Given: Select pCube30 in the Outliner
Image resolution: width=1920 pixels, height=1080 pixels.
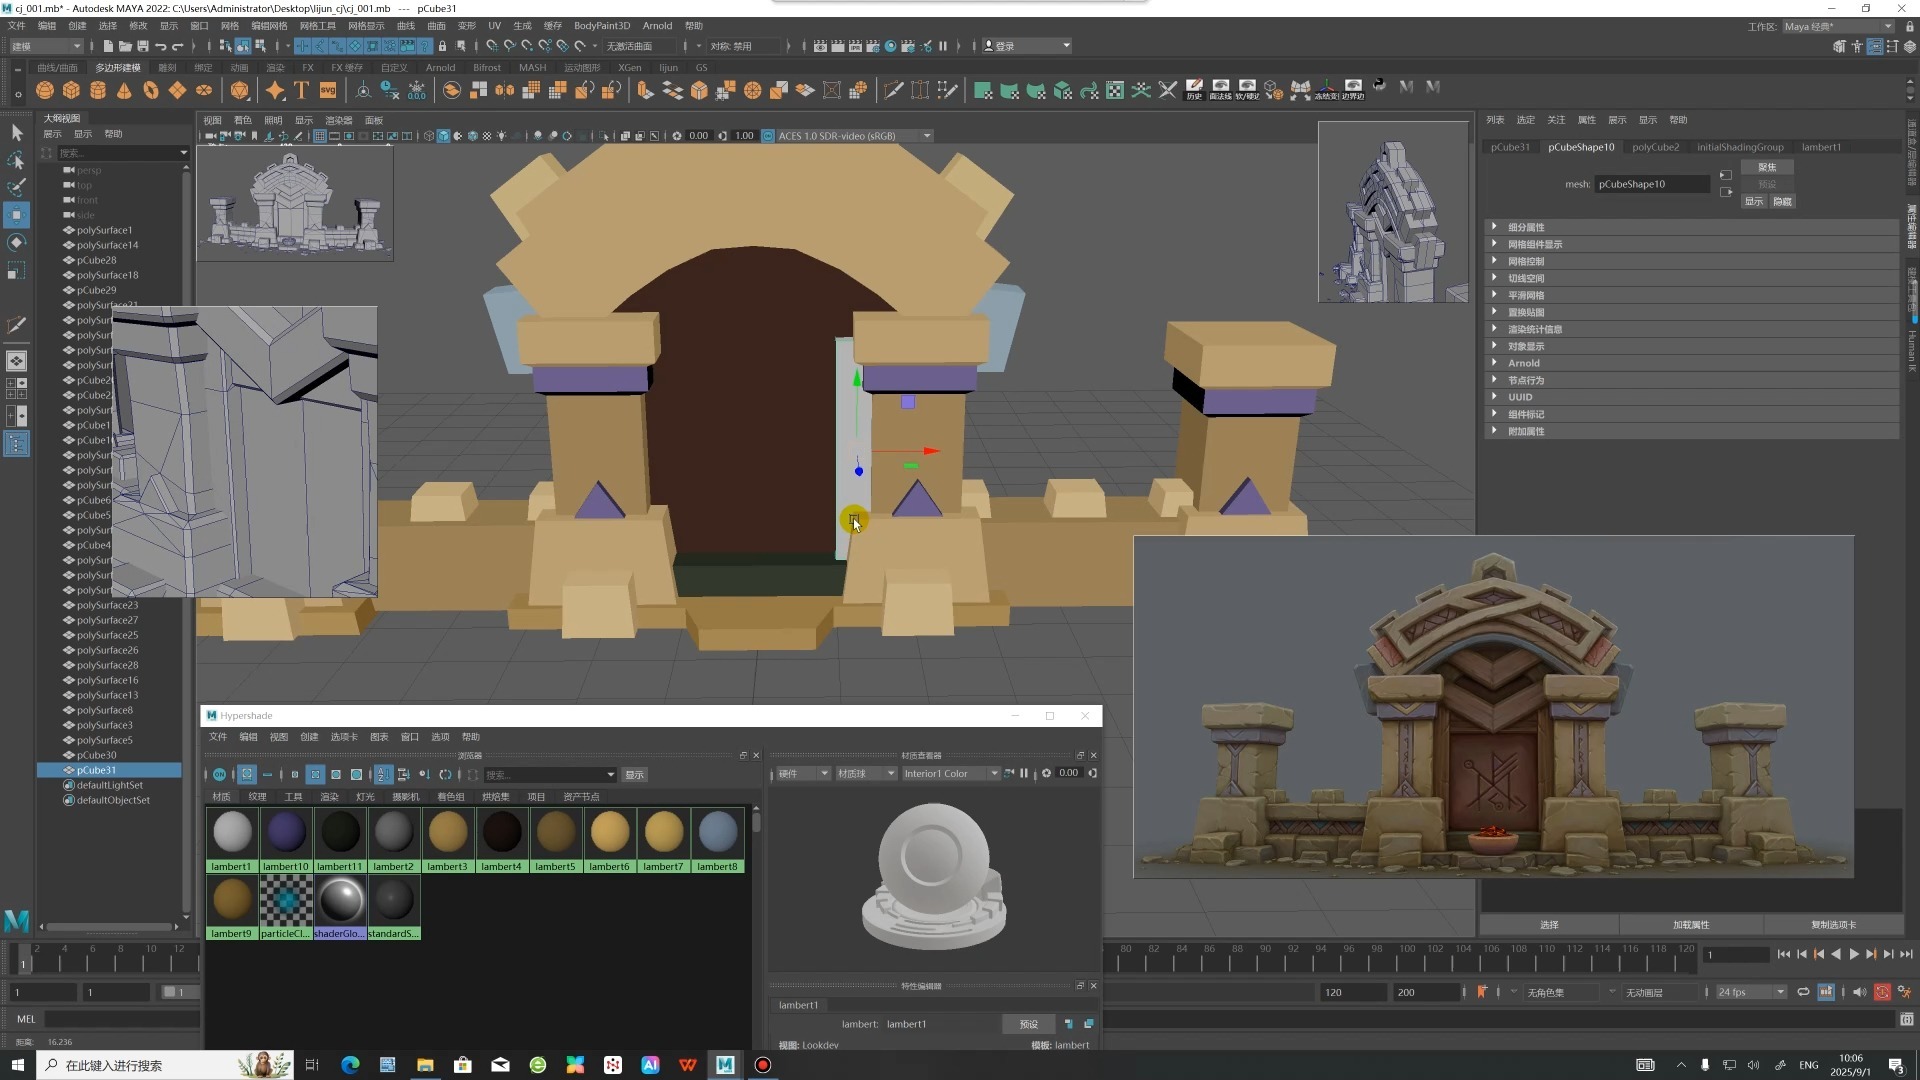Looking at the screenshot, I should coord(97,755).
